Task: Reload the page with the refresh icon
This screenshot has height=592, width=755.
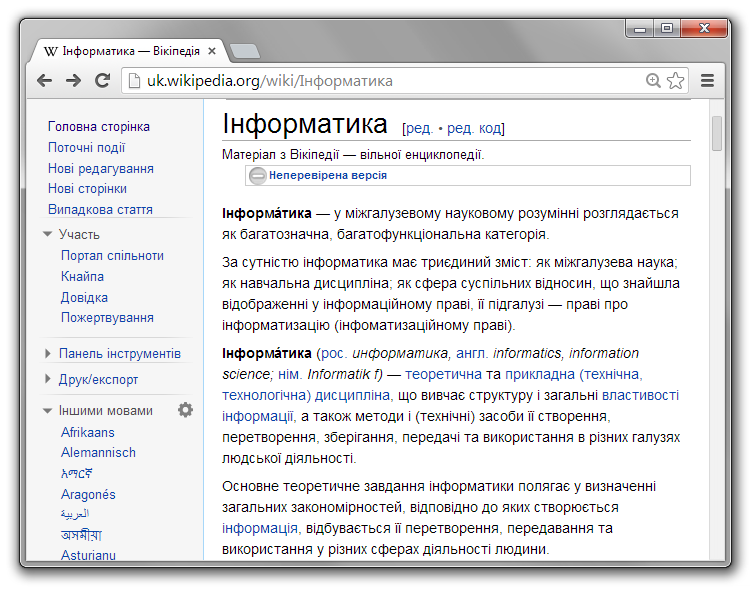Action: point(102,80)
